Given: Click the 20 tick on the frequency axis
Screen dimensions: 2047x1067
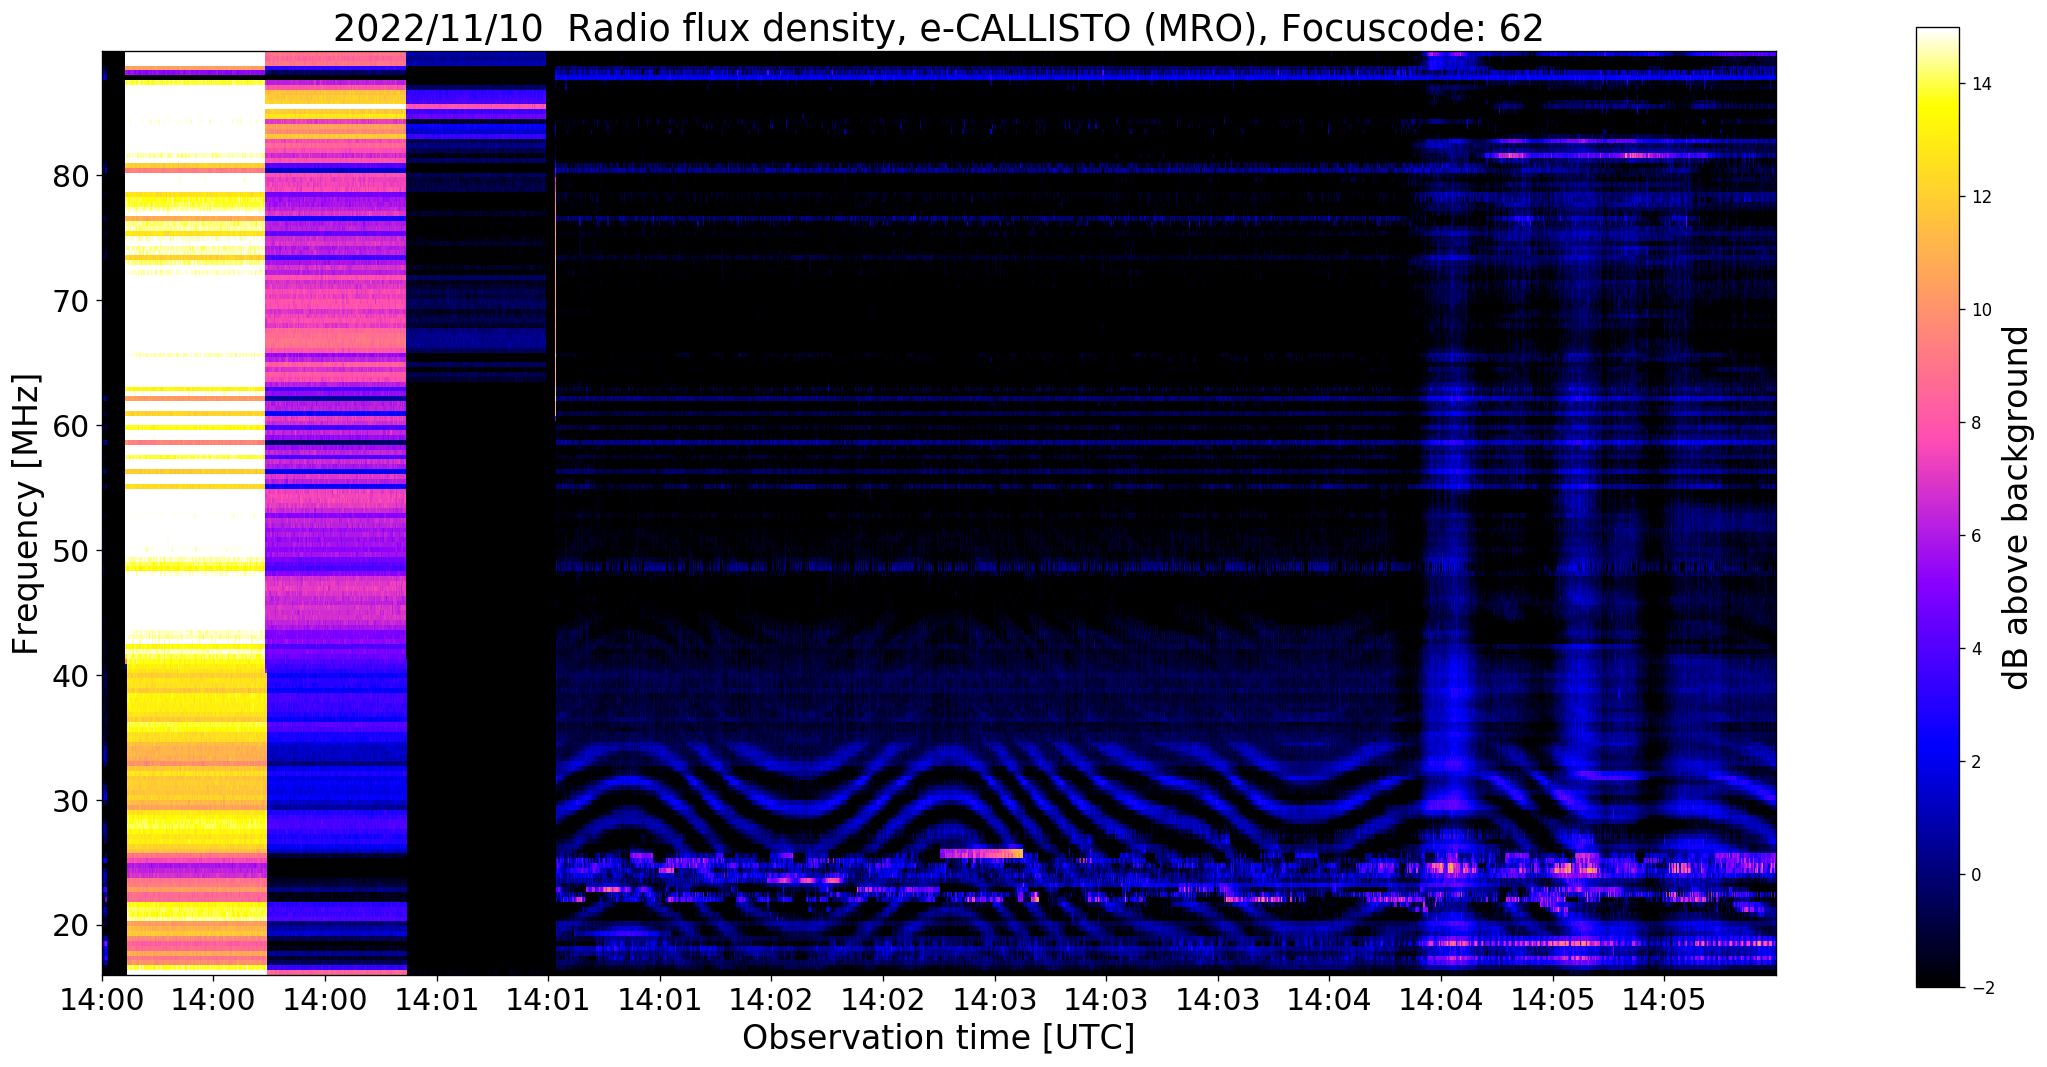Looking at the screenshot, I should (x=72, y=926).
